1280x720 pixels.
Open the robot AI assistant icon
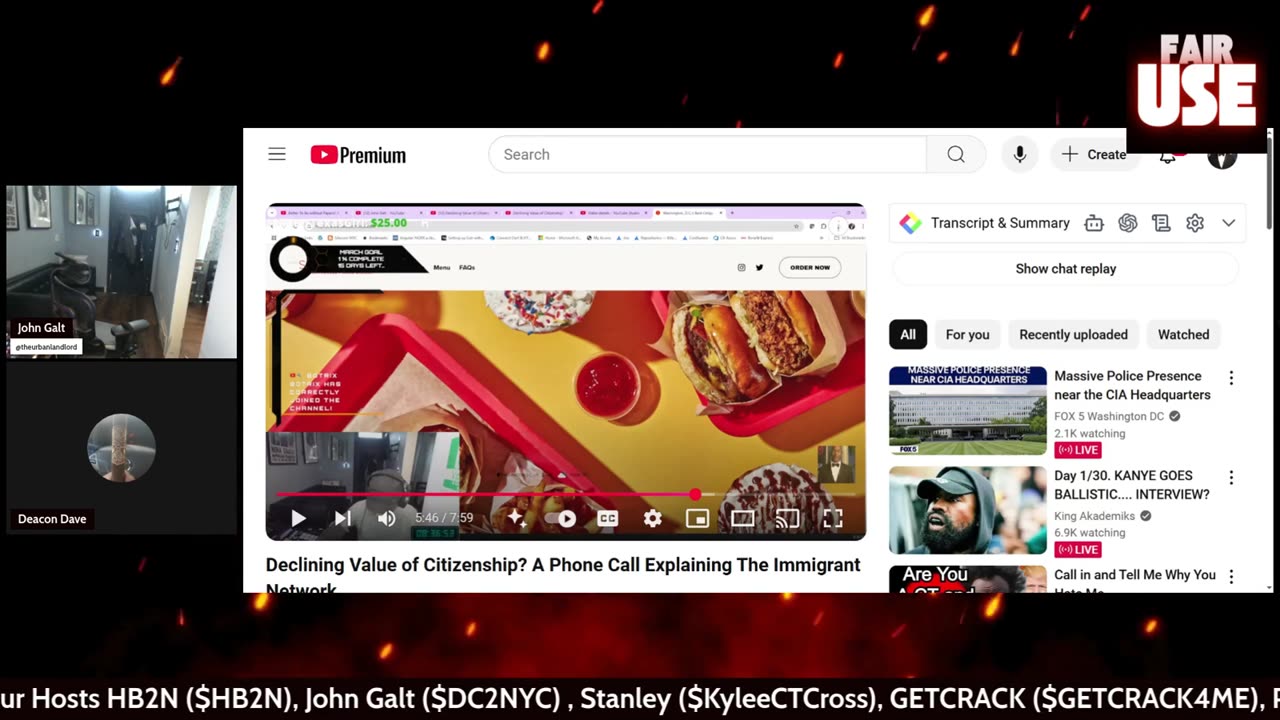pos(1094,223)
